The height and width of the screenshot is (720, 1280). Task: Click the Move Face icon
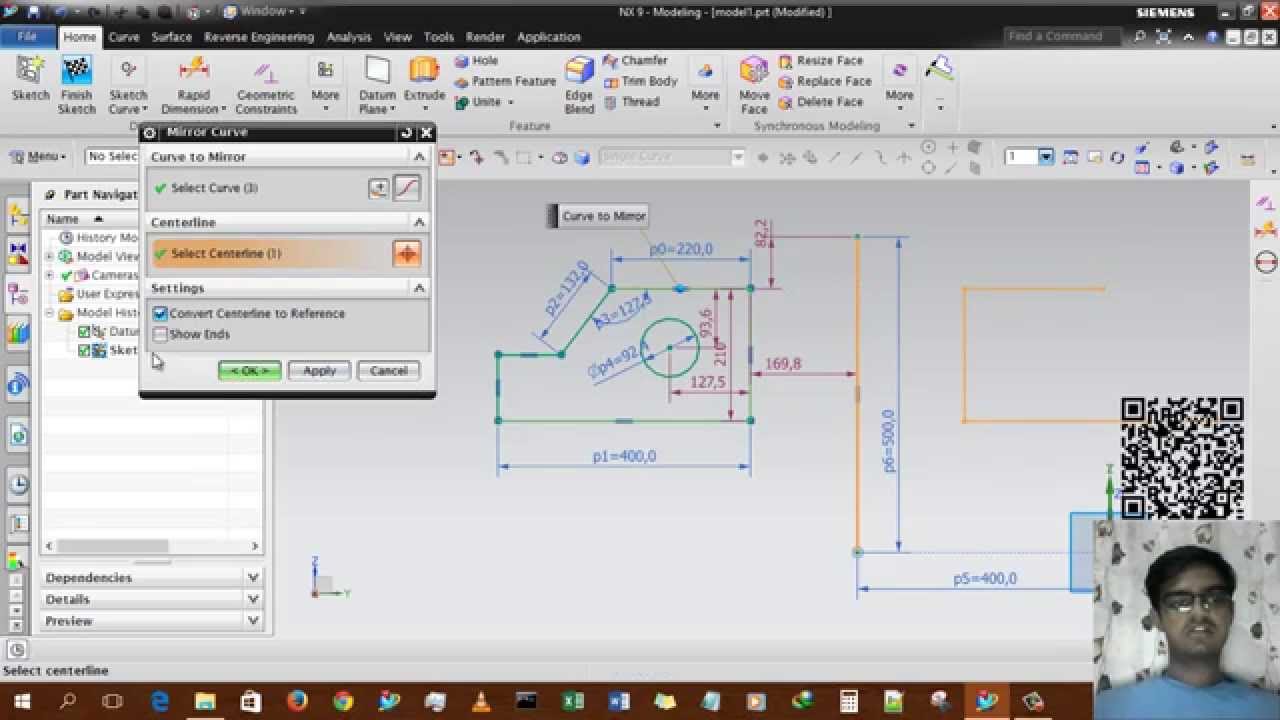[x=754, y=70]
